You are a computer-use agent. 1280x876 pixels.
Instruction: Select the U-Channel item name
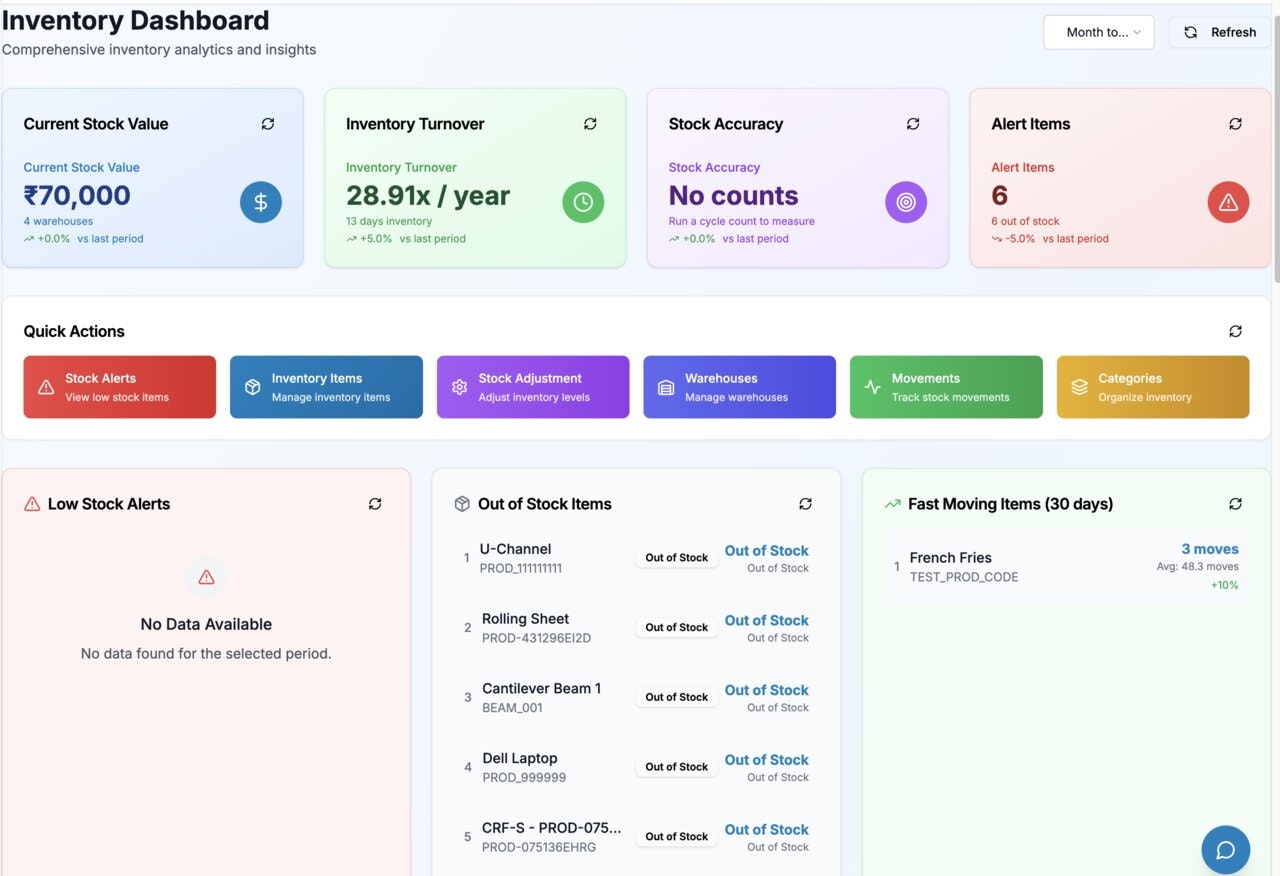(515, 549)
